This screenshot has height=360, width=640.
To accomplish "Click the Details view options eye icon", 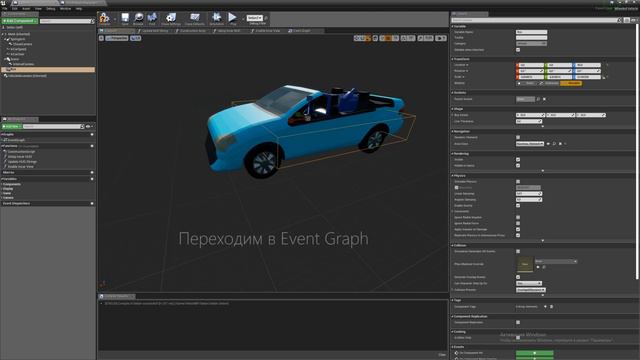I will coord(634,20).
